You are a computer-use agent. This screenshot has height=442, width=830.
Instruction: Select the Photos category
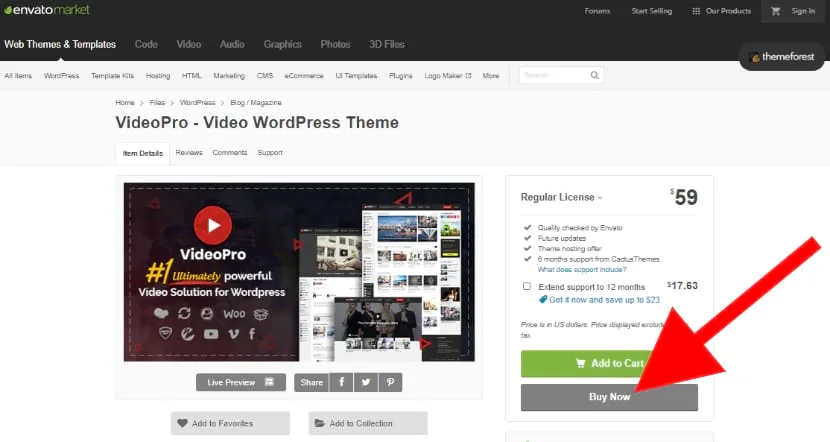(x=335, y=44)
